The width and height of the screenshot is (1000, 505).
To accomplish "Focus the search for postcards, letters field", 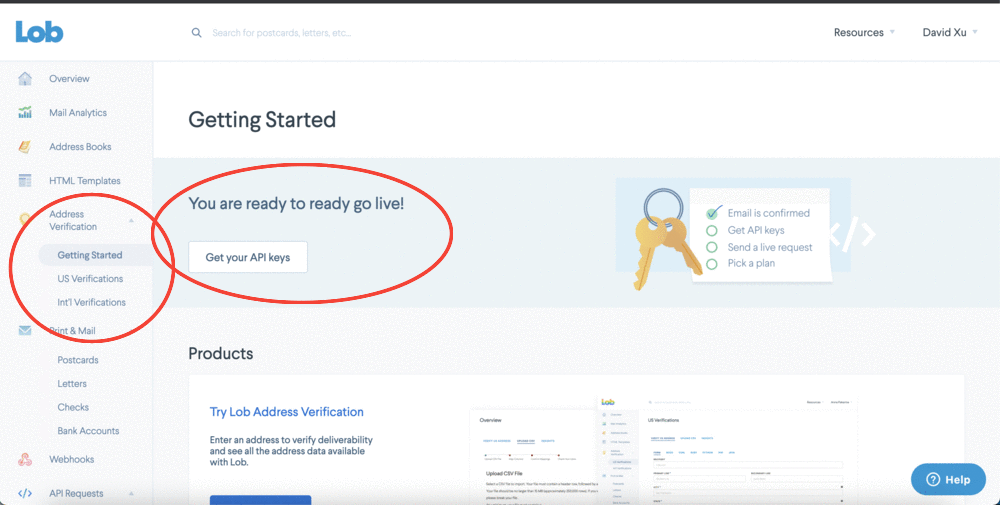I will [281, 32].
